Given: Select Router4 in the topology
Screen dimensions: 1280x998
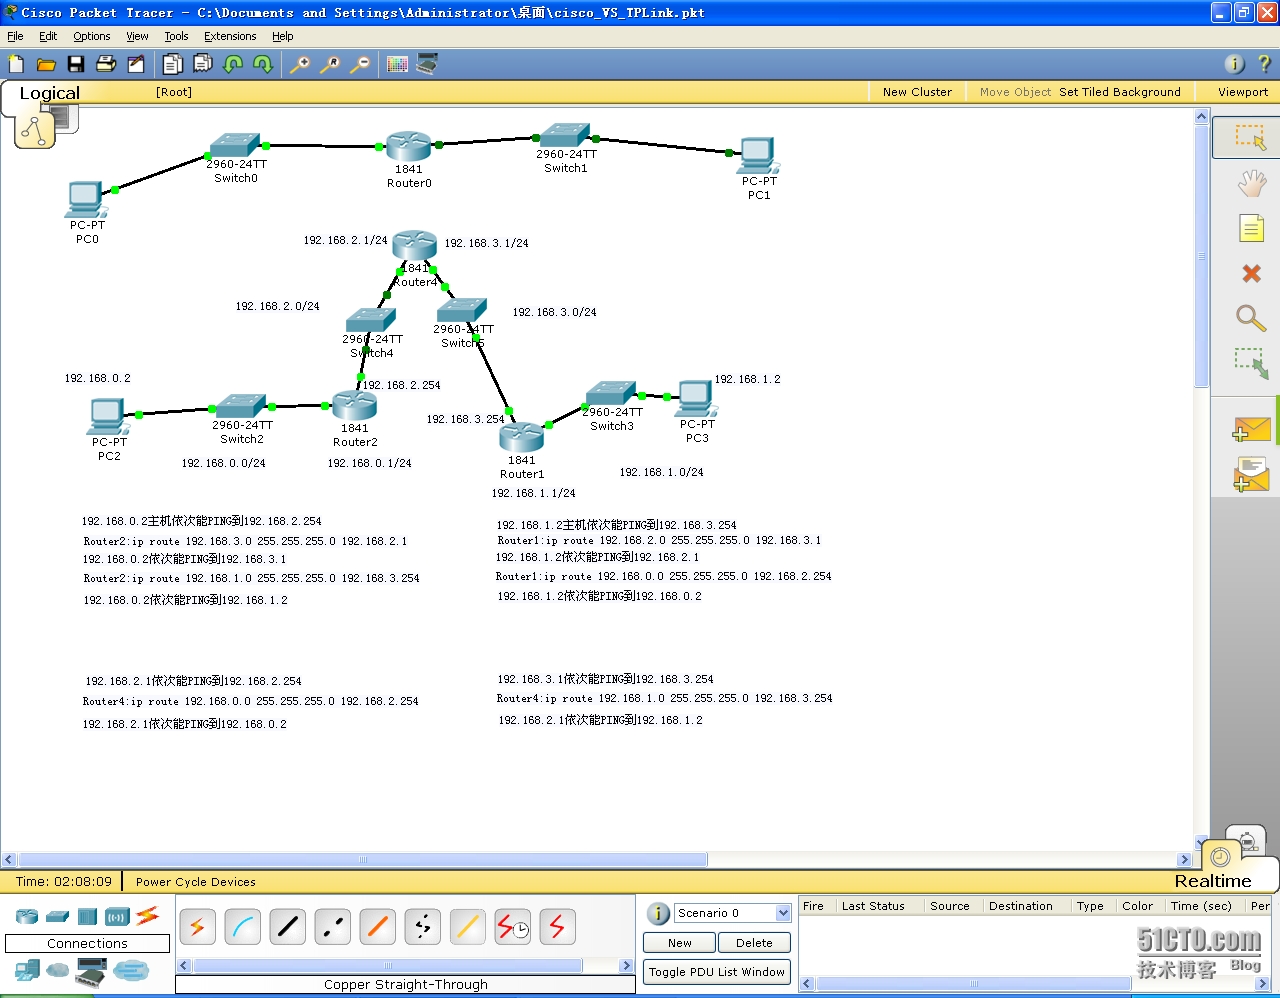Looking at the screenshot, I should pos(415,247).
